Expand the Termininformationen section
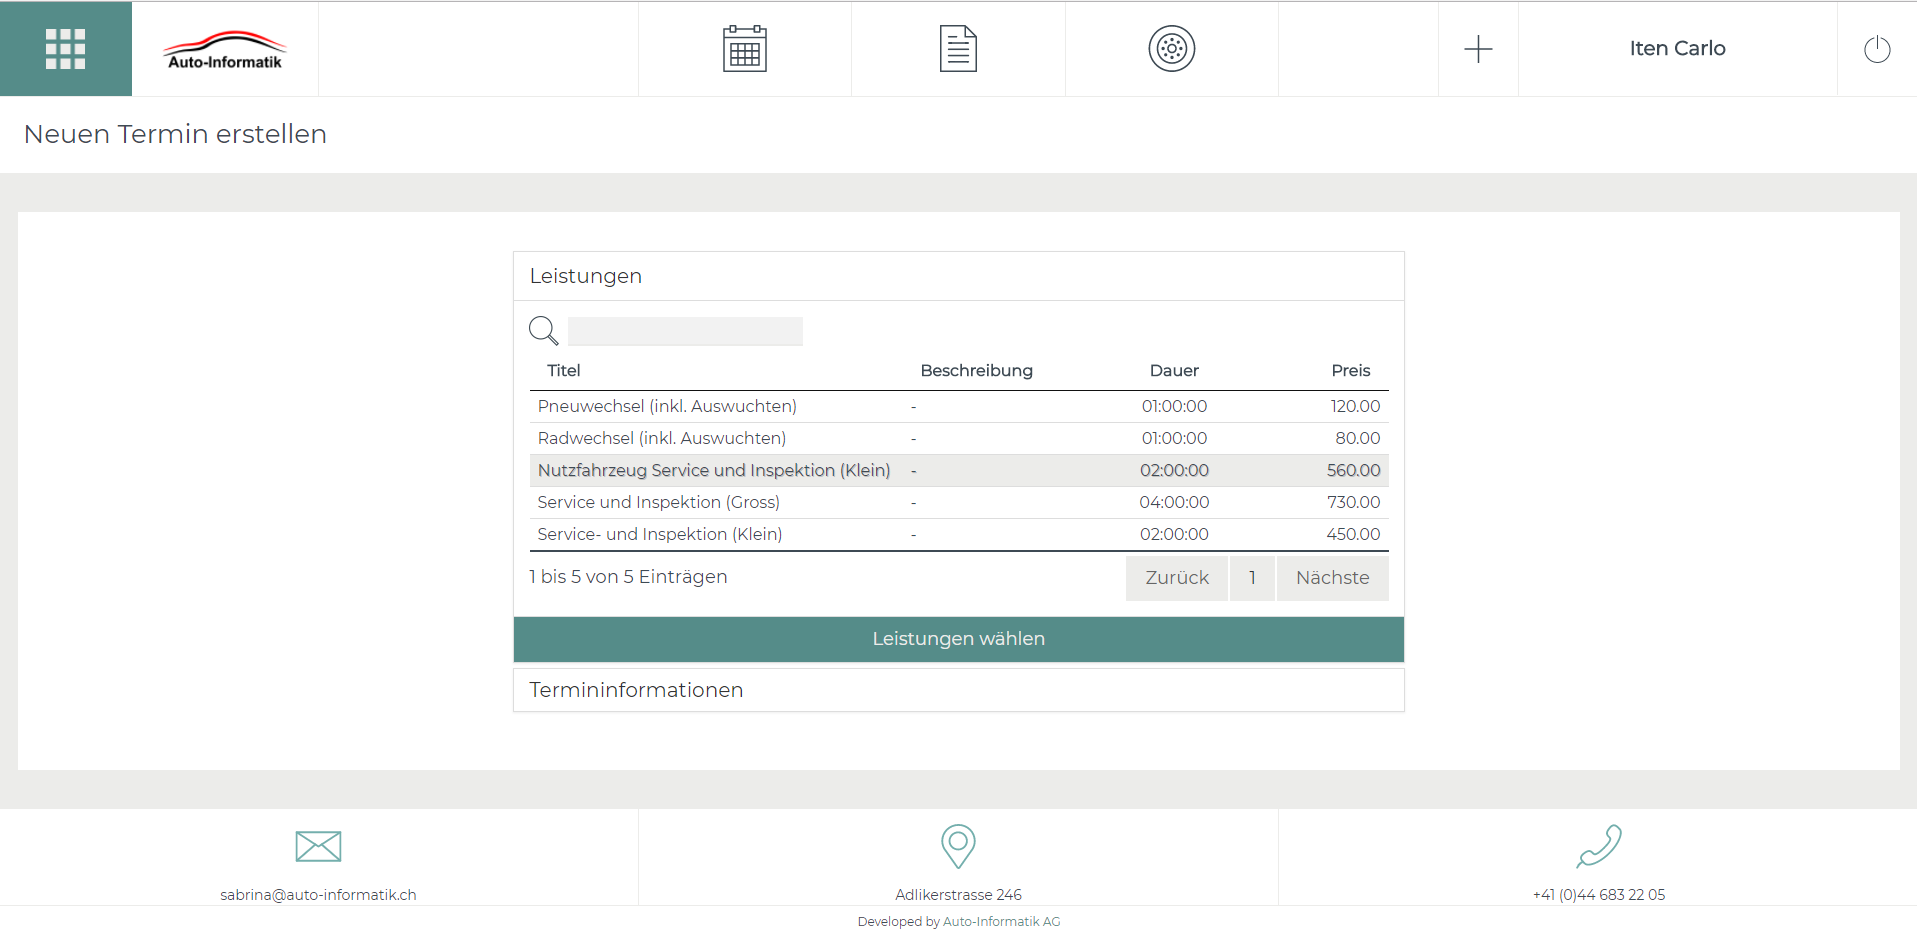 tap(959, 690)
